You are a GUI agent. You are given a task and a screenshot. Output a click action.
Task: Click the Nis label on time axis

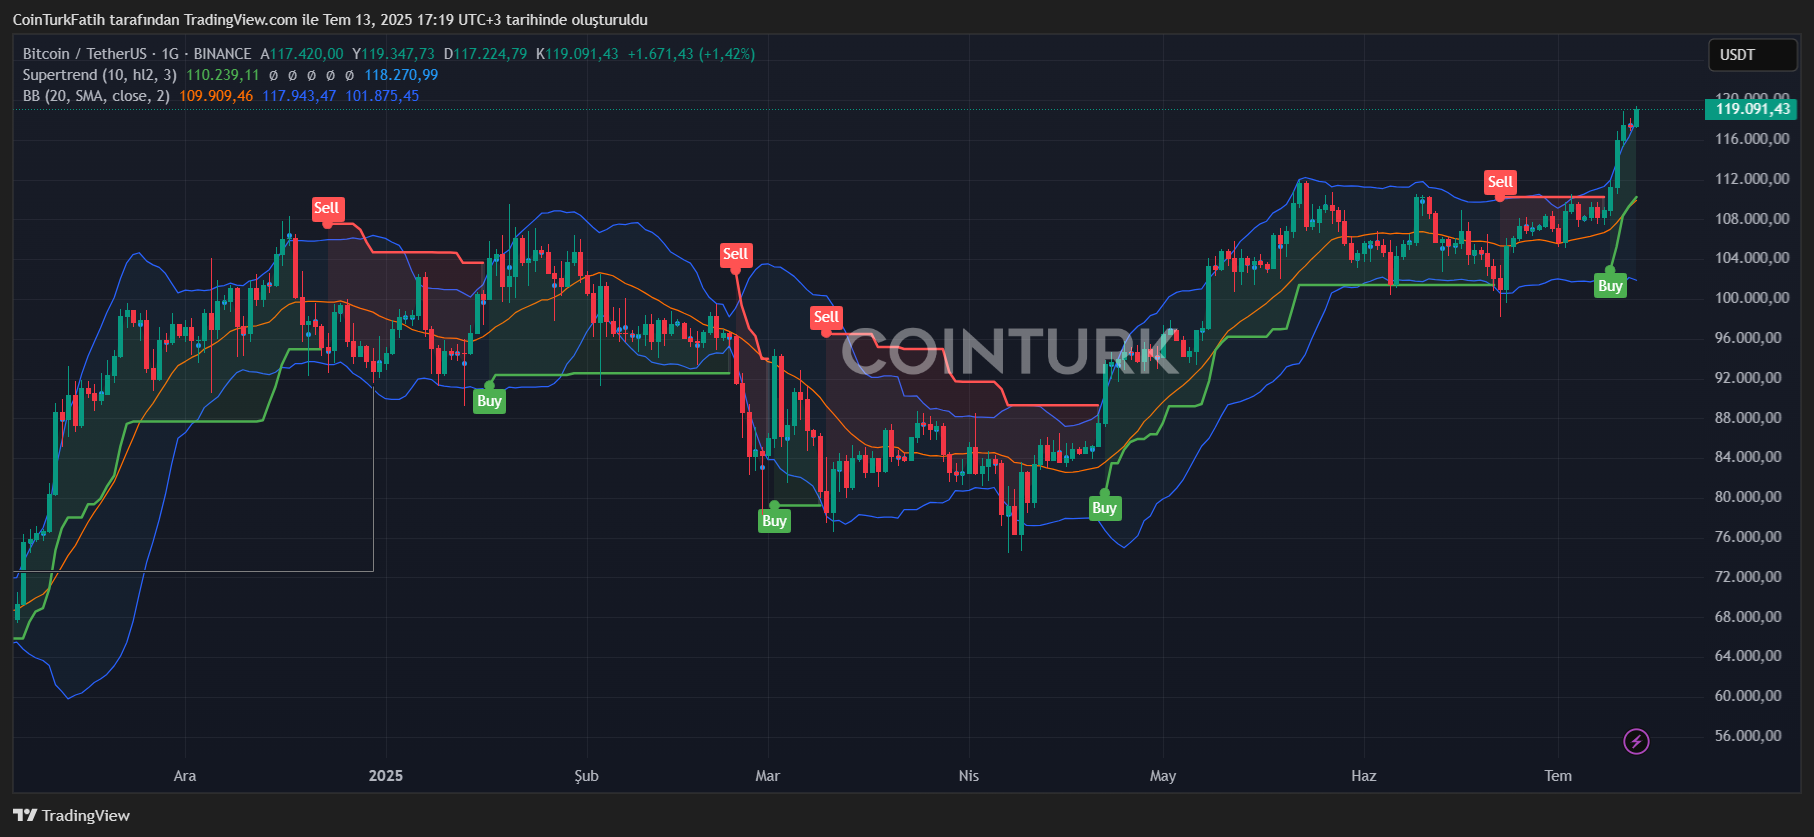(969, 776)
